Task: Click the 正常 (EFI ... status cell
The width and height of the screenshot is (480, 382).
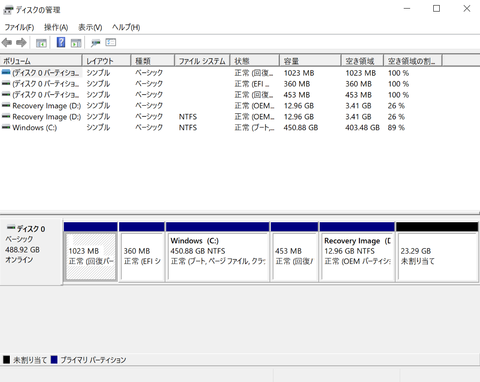Action: 252,84
